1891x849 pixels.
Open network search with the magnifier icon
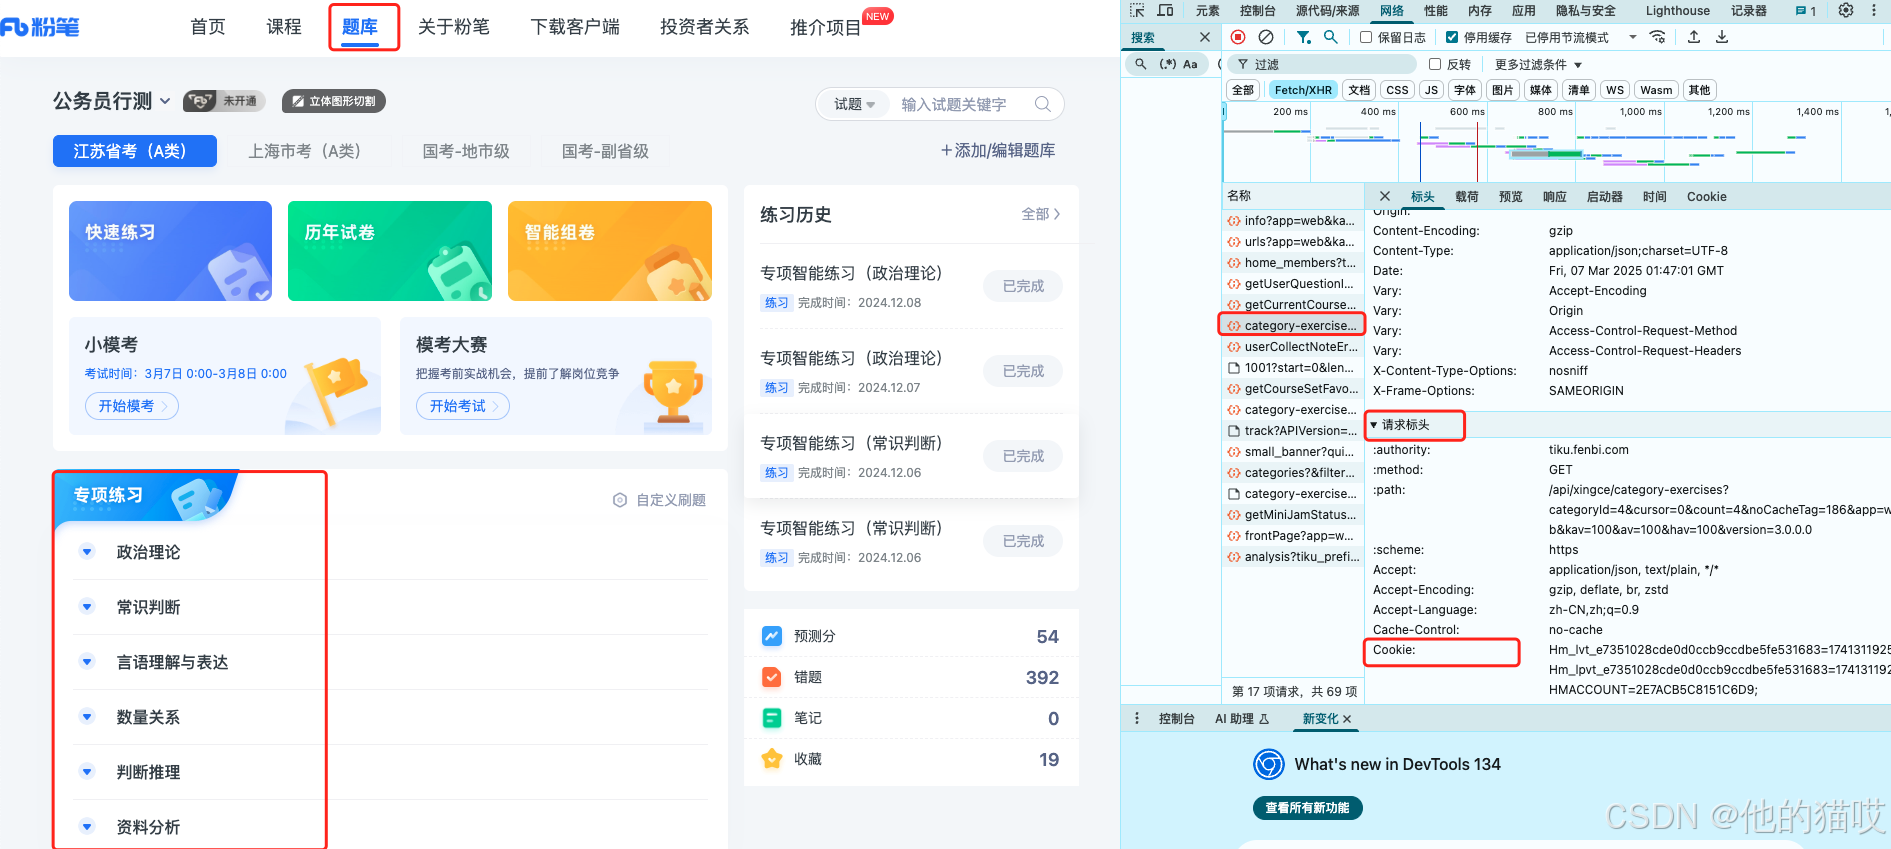coord(1331,37)
